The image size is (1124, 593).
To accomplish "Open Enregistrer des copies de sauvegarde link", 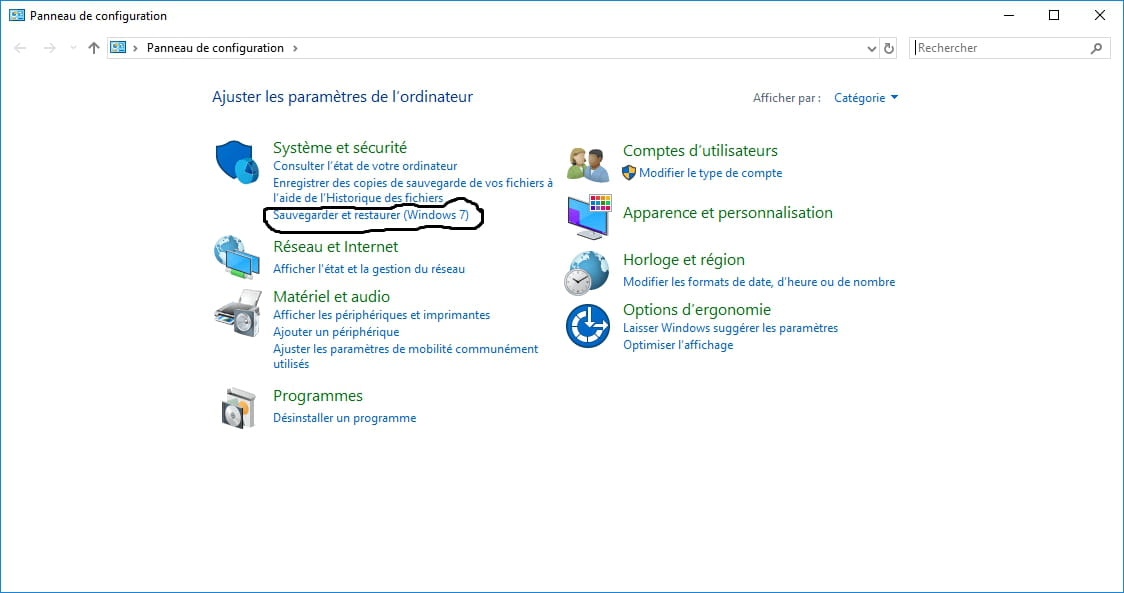I will [x=413, y=190].
